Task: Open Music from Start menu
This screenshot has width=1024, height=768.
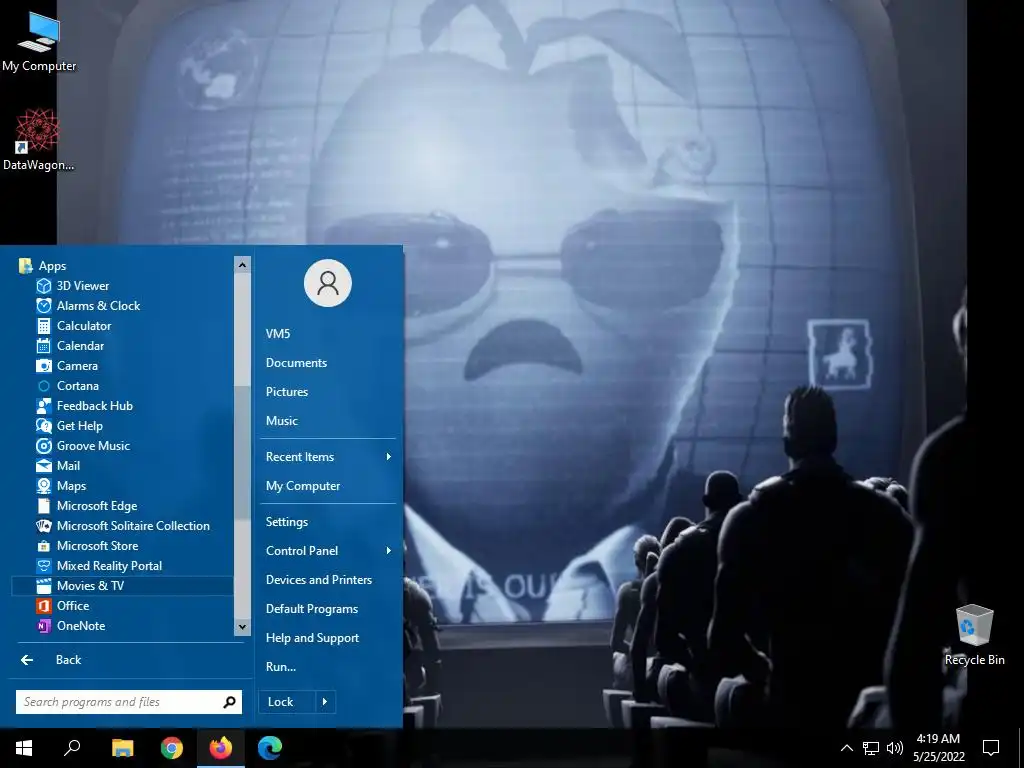Action: (x=281, y=421)
